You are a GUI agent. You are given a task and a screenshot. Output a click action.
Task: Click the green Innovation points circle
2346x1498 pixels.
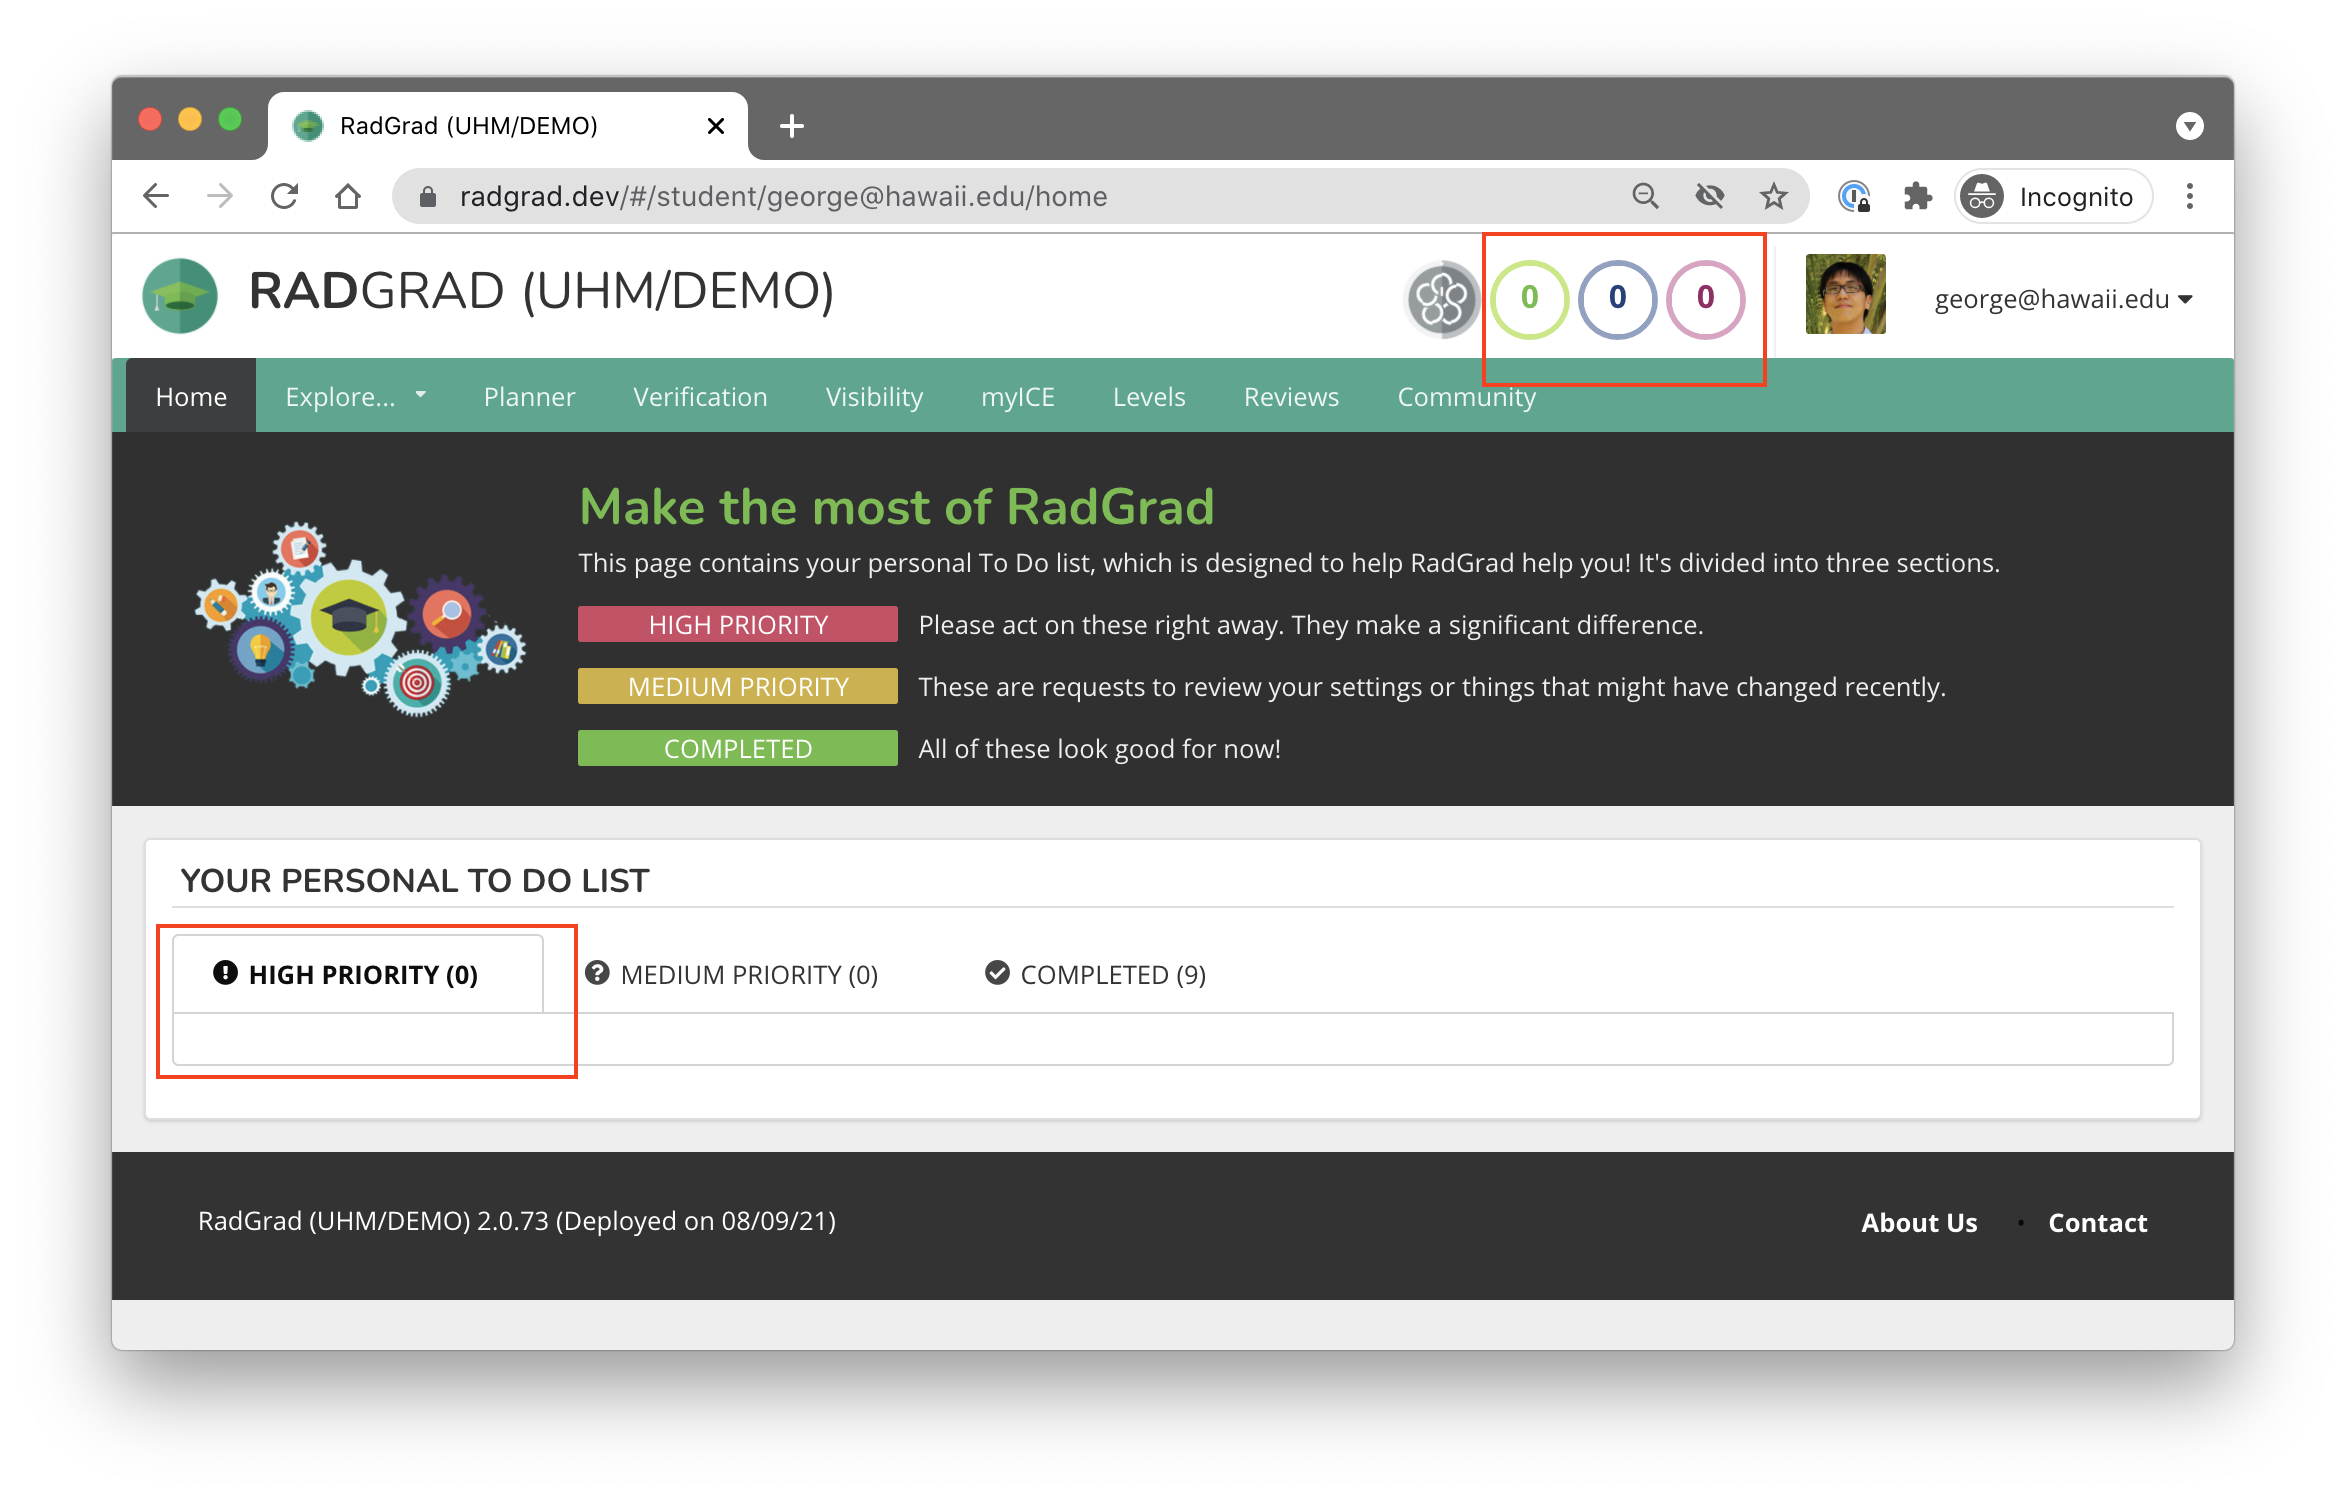(x=1529, y=299)
